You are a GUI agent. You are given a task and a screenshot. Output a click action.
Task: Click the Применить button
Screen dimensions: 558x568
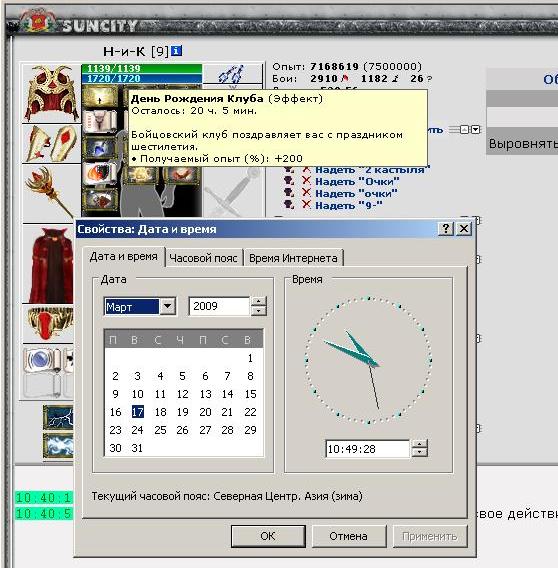tap(430, 536)
